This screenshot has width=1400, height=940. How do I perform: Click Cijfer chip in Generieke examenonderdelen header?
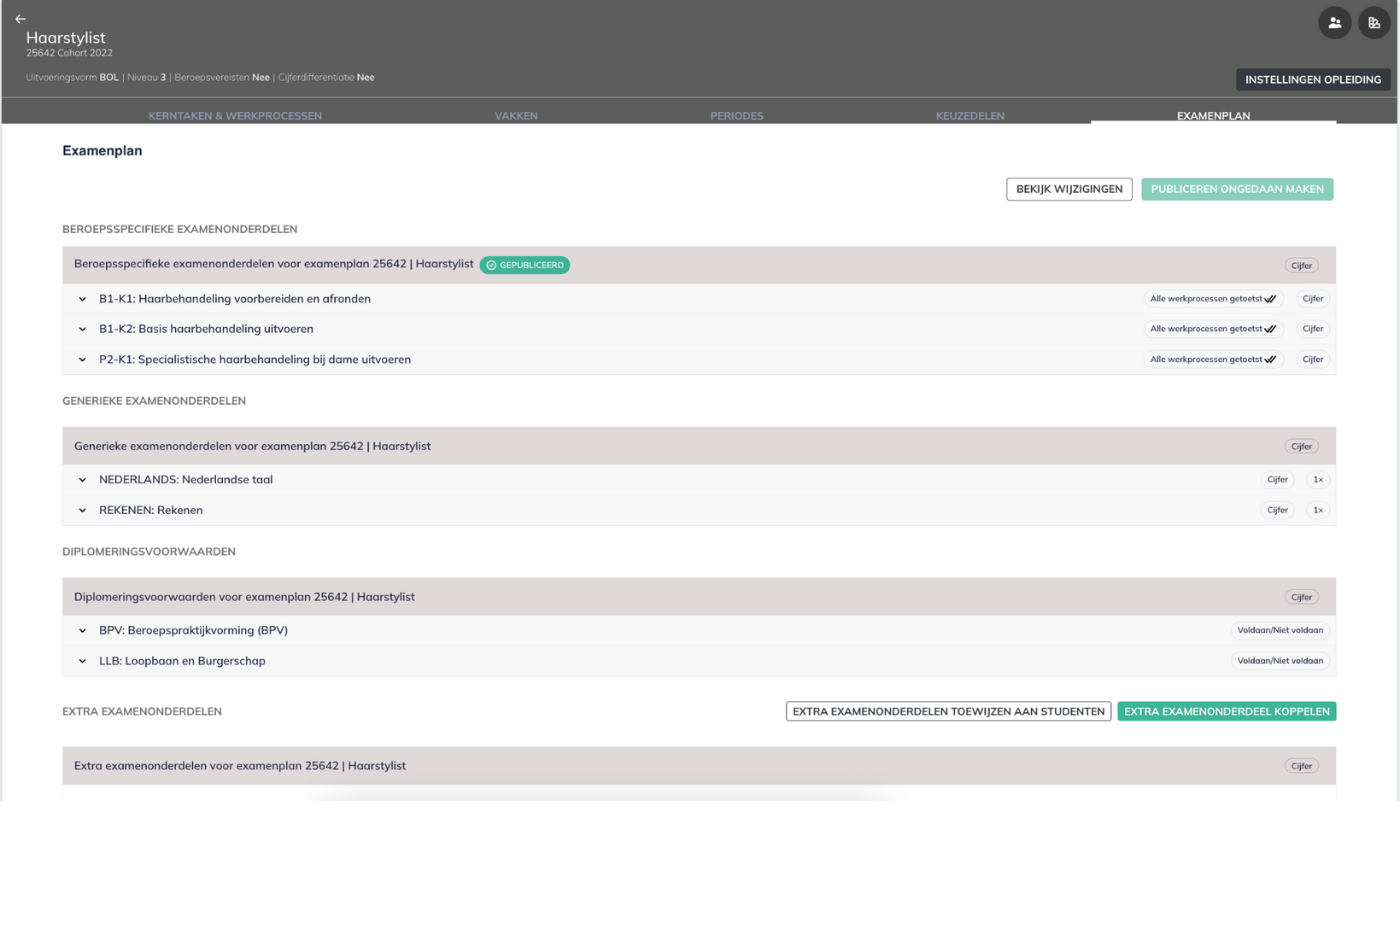coord(1301,447)
